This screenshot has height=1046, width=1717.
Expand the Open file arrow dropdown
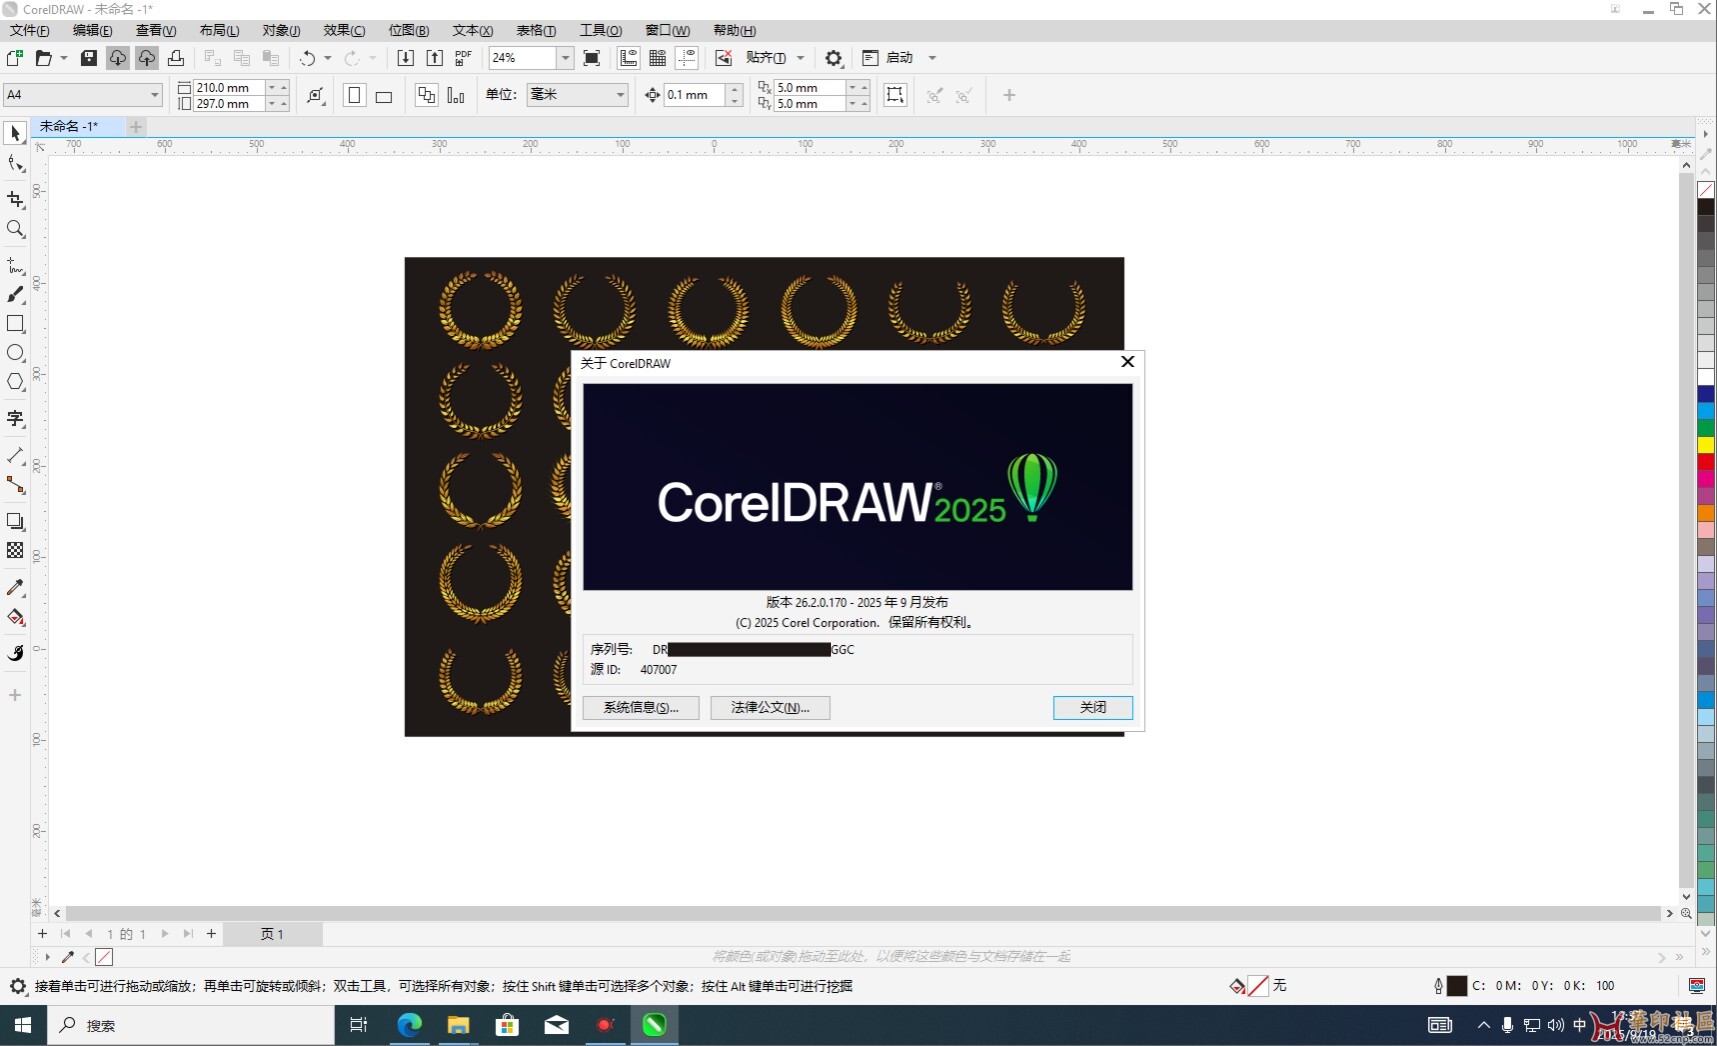63,58
